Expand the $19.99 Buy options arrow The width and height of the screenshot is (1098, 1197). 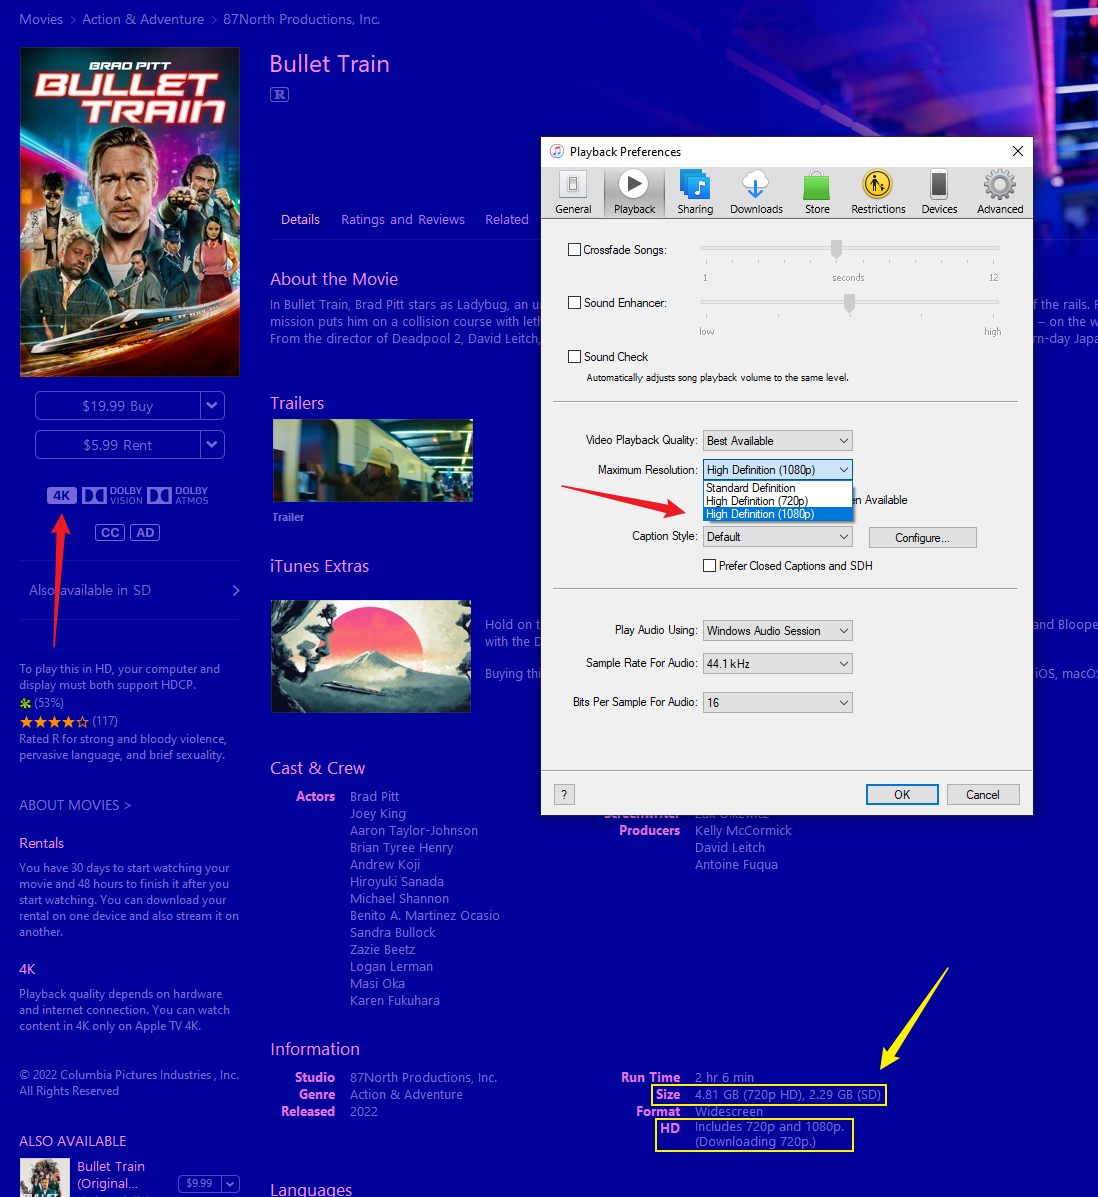pyautogui.click(x=212, y=405)
